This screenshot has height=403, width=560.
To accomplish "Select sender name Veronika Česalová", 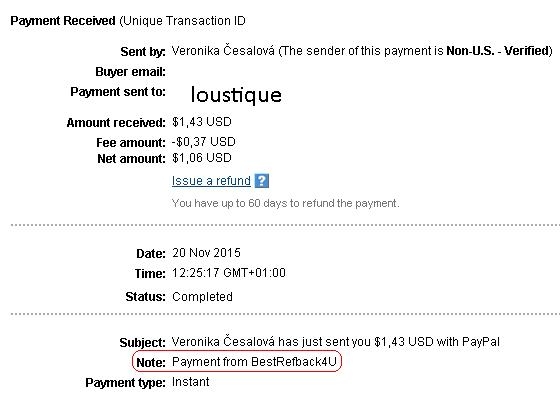I will [x=223, y=51].
